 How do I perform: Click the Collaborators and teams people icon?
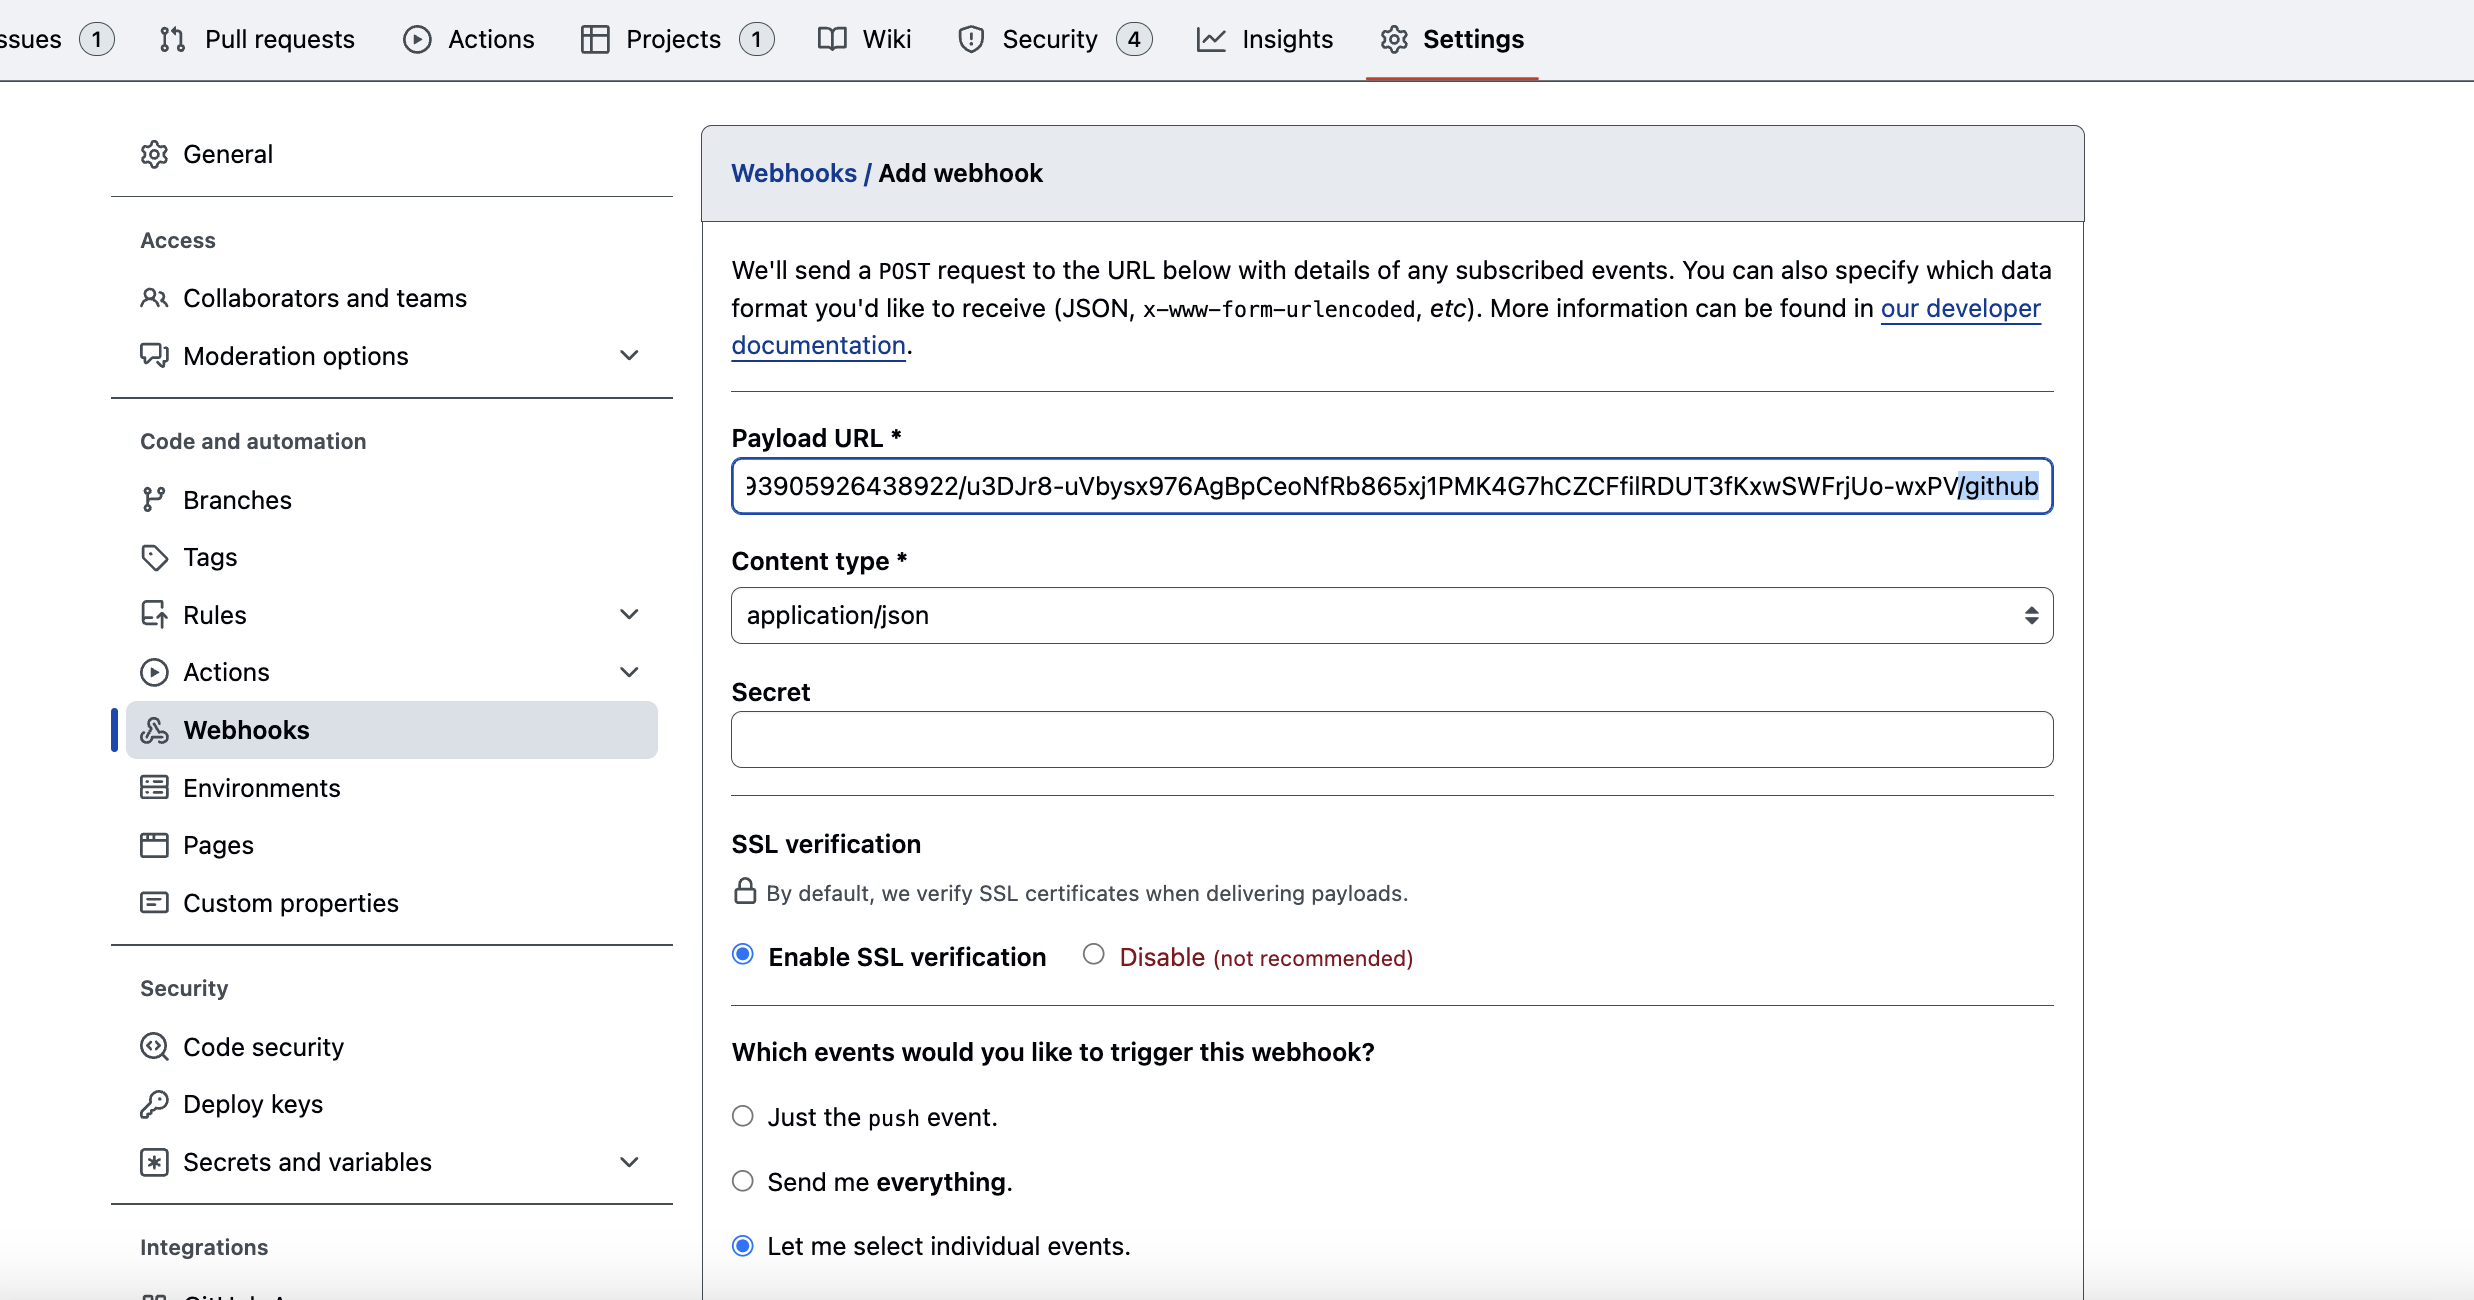tap(154, 298)
